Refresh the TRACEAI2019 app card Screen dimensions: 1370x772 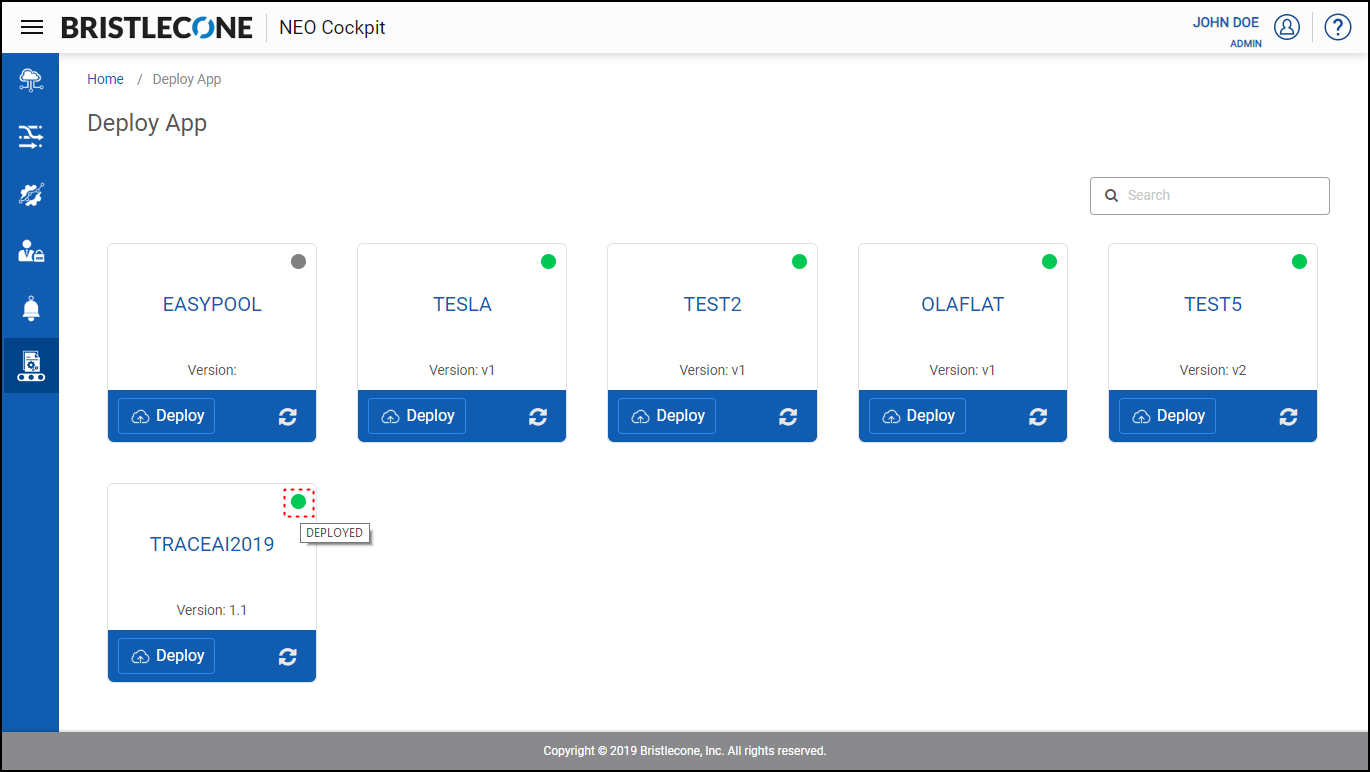click(288, 657)
